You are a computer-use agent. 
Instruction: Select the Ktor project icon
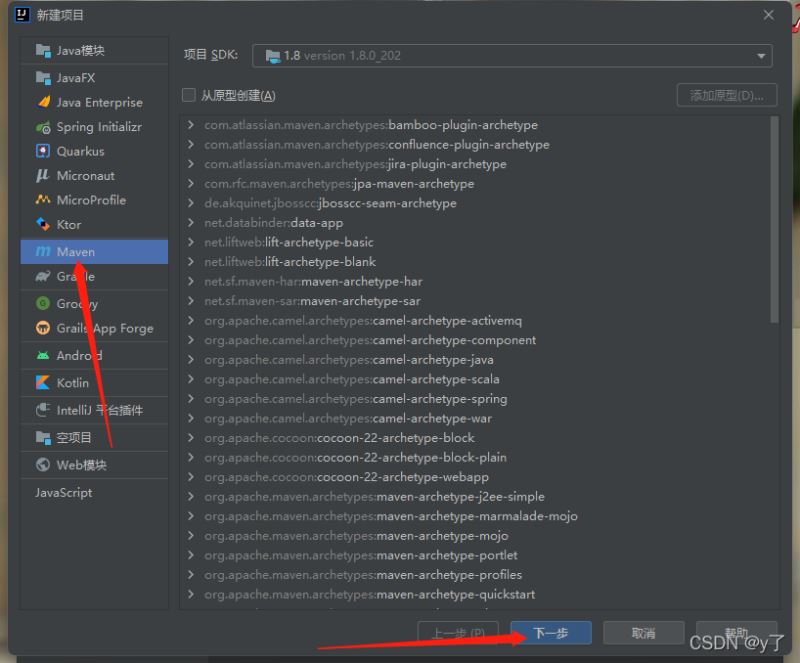(x=42, y=224)
